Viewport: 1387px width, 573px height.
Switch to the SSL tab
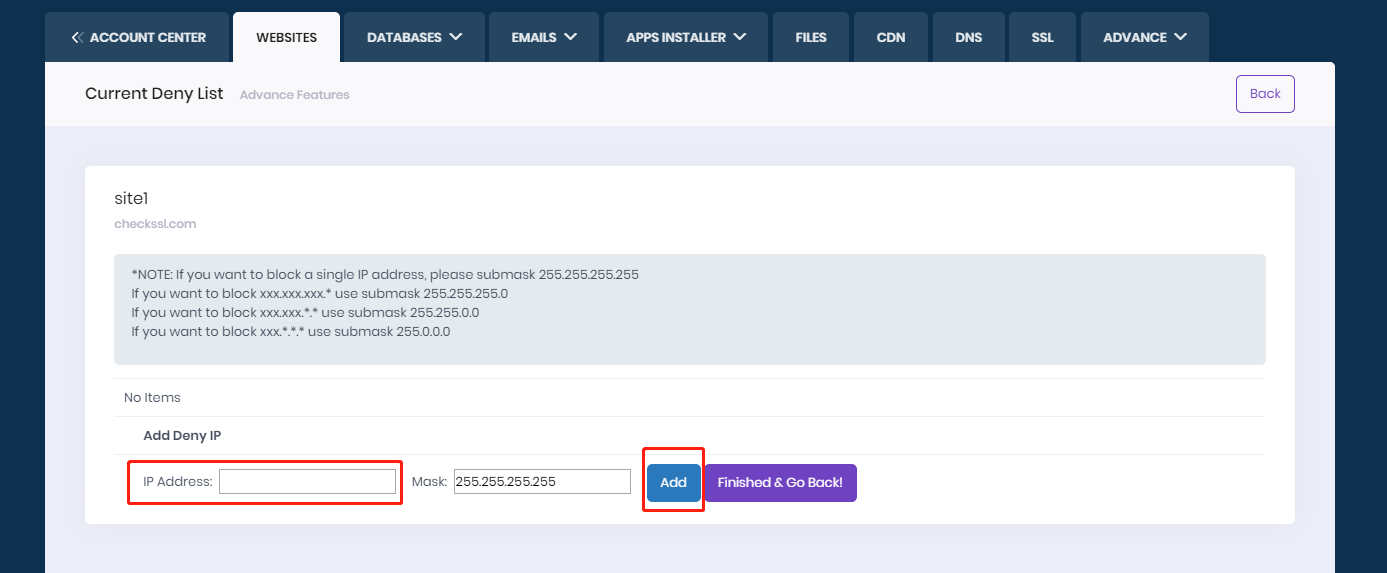(1042, 37)
